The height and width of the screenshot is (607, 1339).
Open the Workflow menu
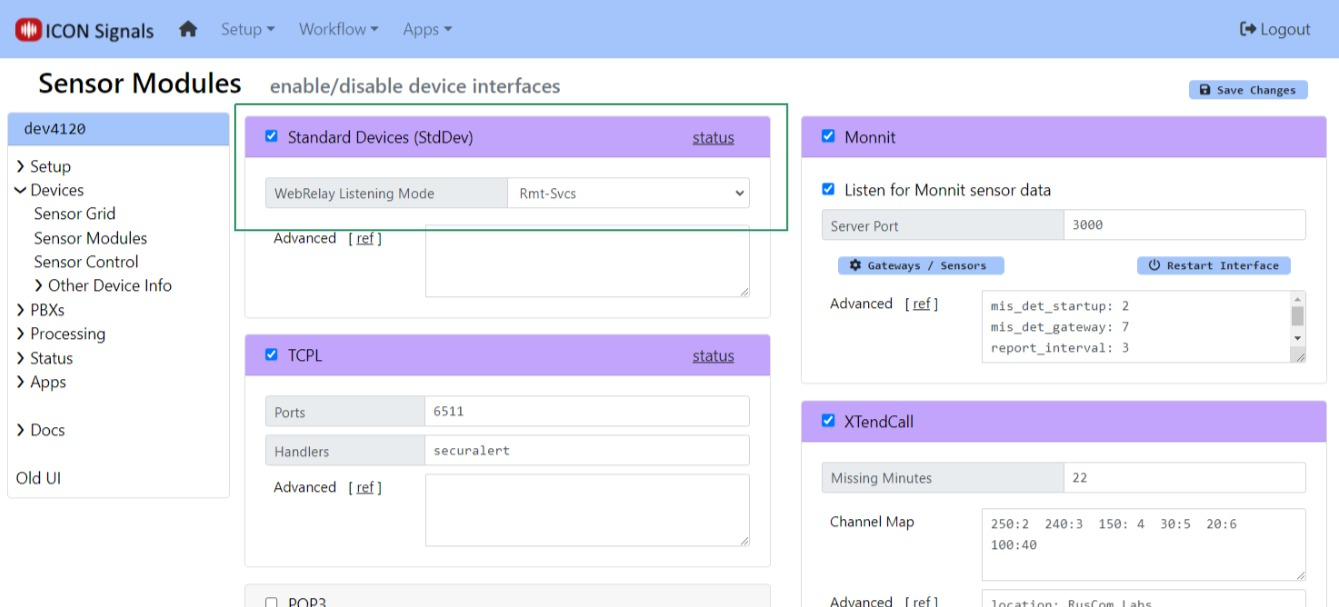(x=338, y=29)
